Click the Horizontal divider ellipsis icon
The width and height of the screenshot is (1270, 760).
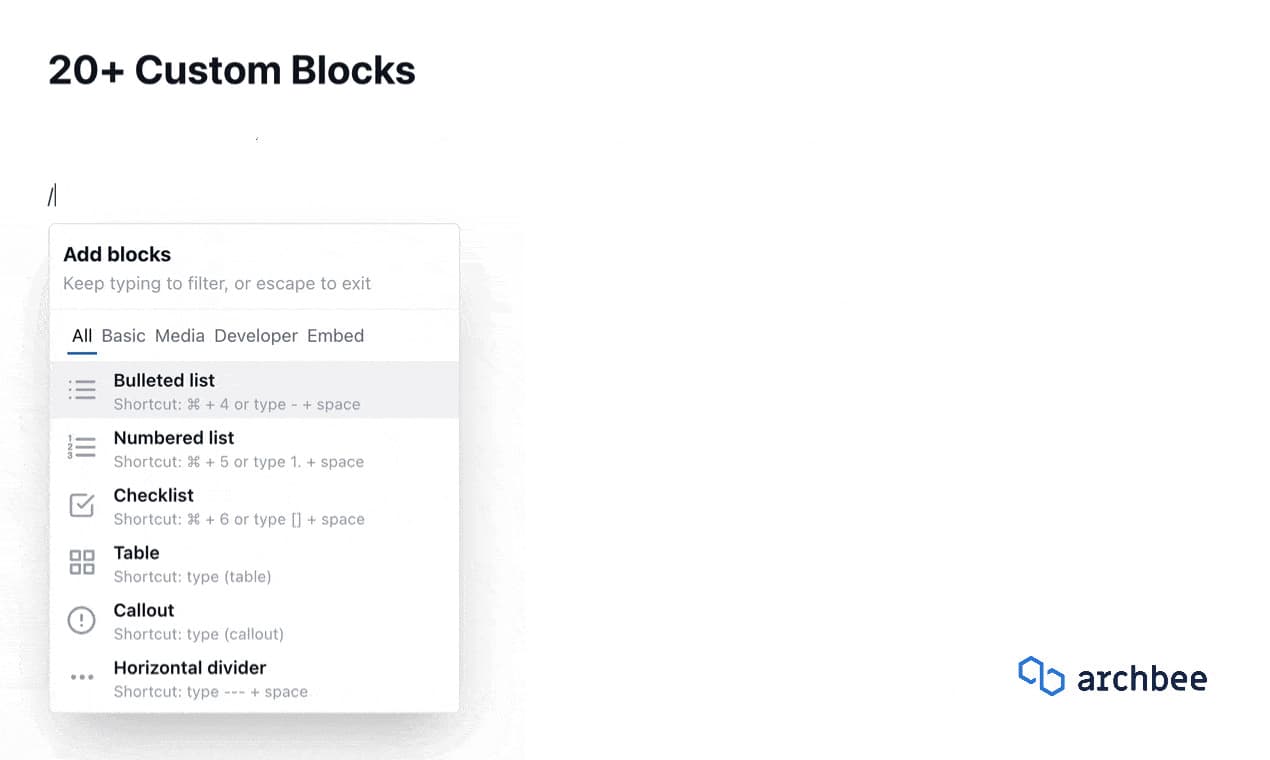(81, 677)
